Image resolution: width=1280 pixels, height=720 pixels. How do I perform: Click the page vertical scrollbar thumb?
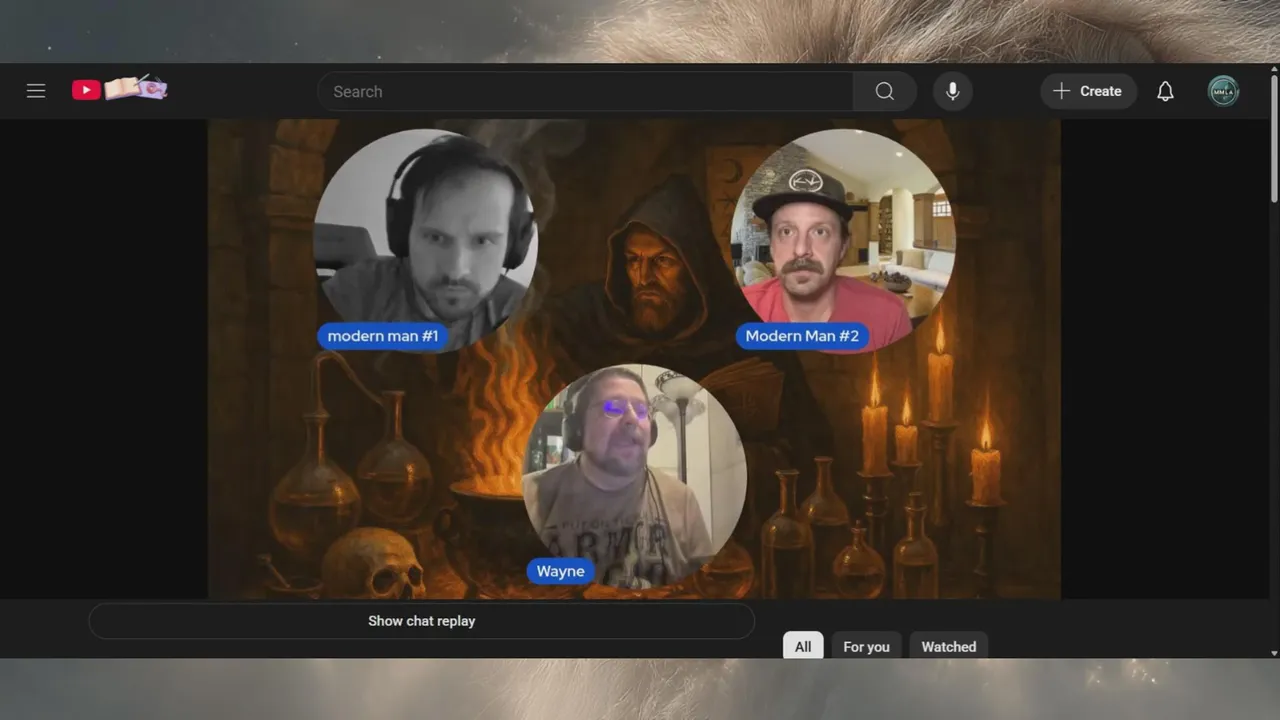point(1273,140)
